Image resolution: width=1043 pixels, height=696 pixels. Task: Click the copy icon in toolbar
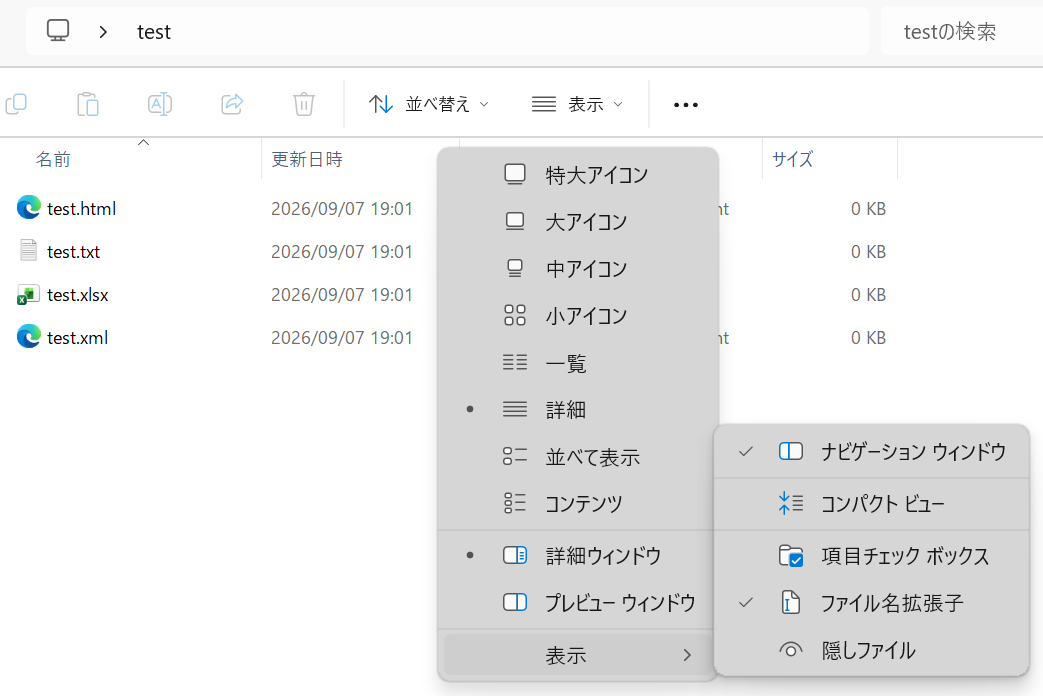16,104
